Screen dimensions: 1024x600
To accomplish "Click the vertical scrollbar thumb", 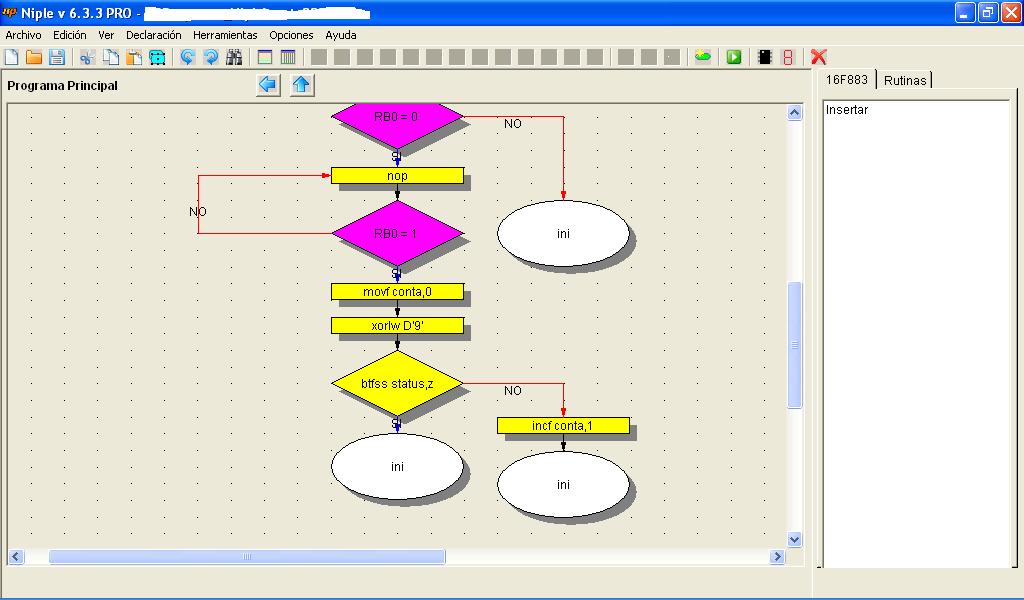I will (x=794, y=345).
